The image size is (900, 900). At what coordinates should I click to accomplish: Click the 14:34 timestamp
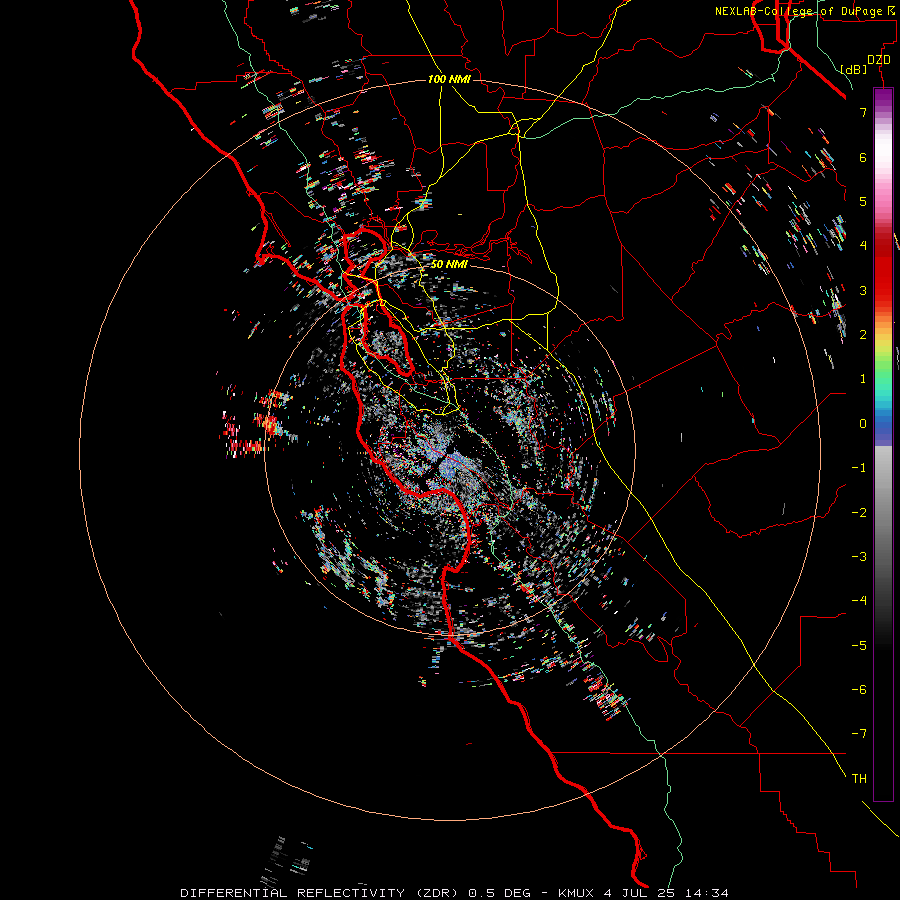[x=706, y=893]
